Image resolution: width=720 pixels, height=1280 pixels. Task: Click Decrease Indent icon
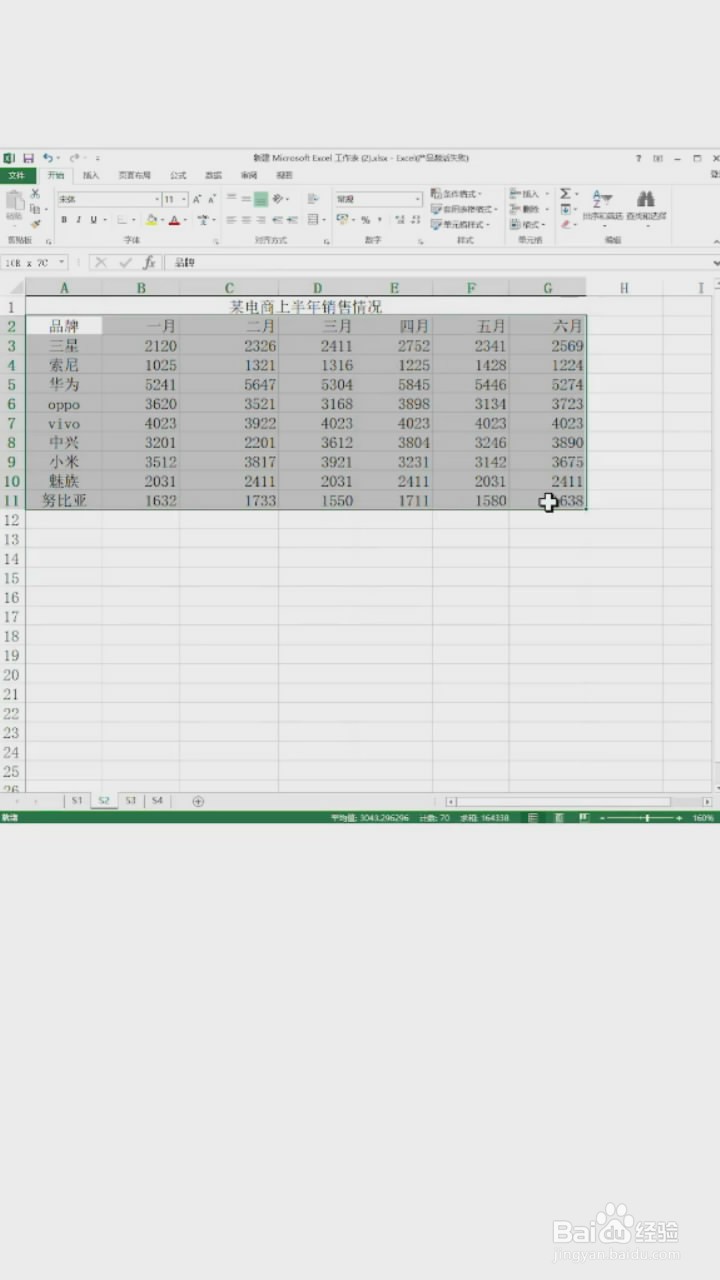tap(277, 219)
